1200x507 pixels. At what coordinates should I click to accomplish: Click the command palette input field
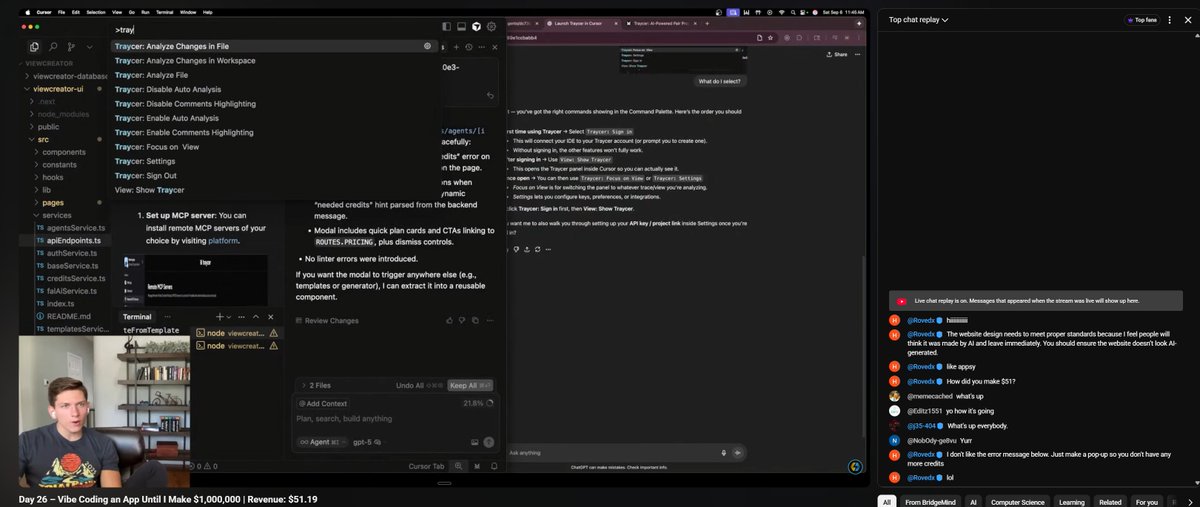(274, 30)
